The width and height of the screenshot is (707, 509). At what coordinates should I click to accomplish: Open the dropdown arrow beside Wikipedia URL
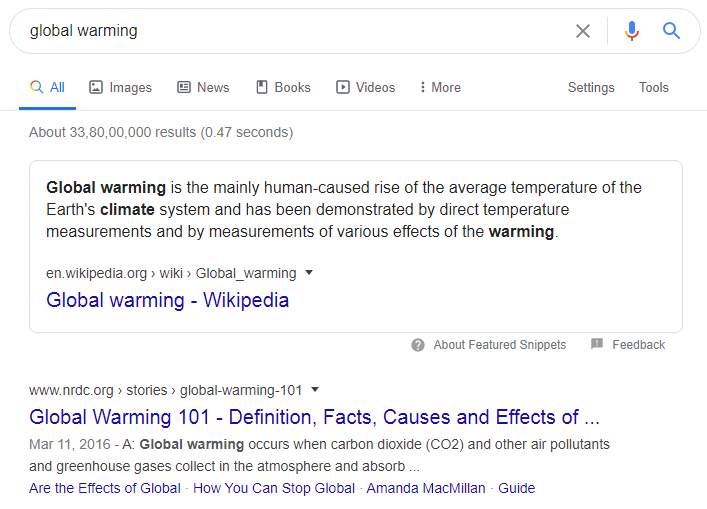(309, 272)
